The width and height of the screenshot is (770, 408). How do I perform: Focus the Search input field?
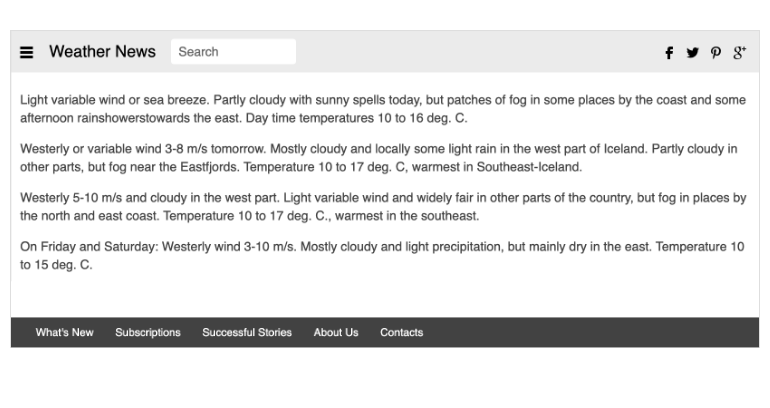point(233,52)
